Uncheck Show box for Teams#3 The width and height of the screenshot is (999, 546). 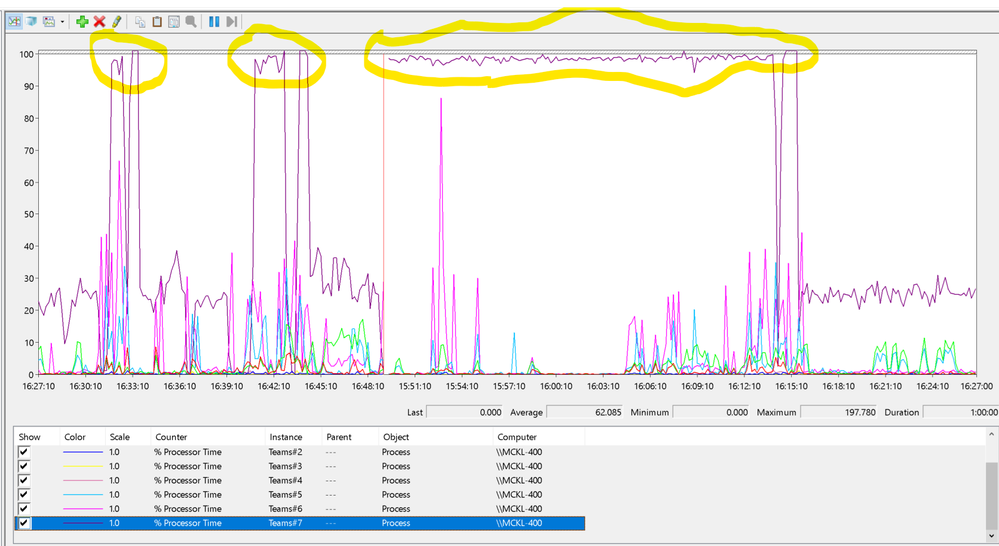24,466
